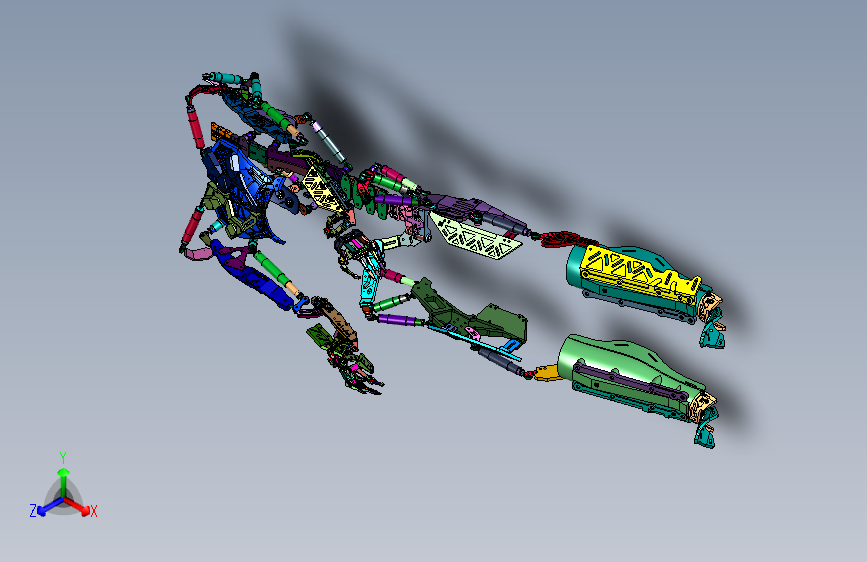Select the pink link at the far left

(x=198, y=253)
